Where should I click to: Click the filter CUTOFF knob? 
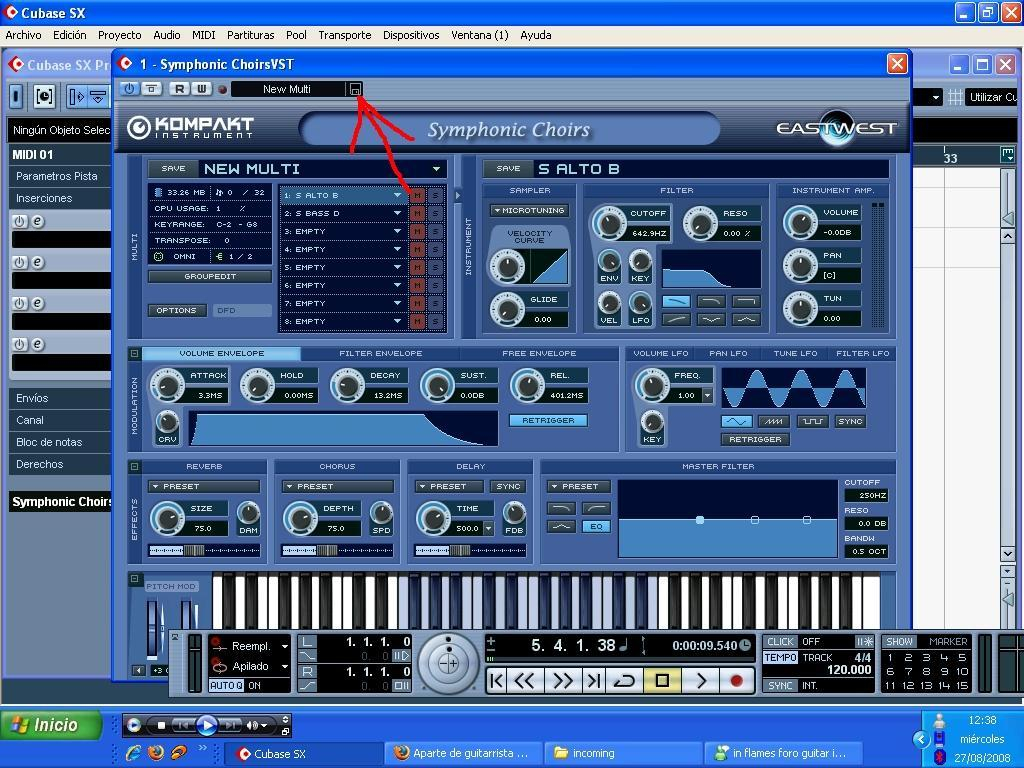(609, 223)
